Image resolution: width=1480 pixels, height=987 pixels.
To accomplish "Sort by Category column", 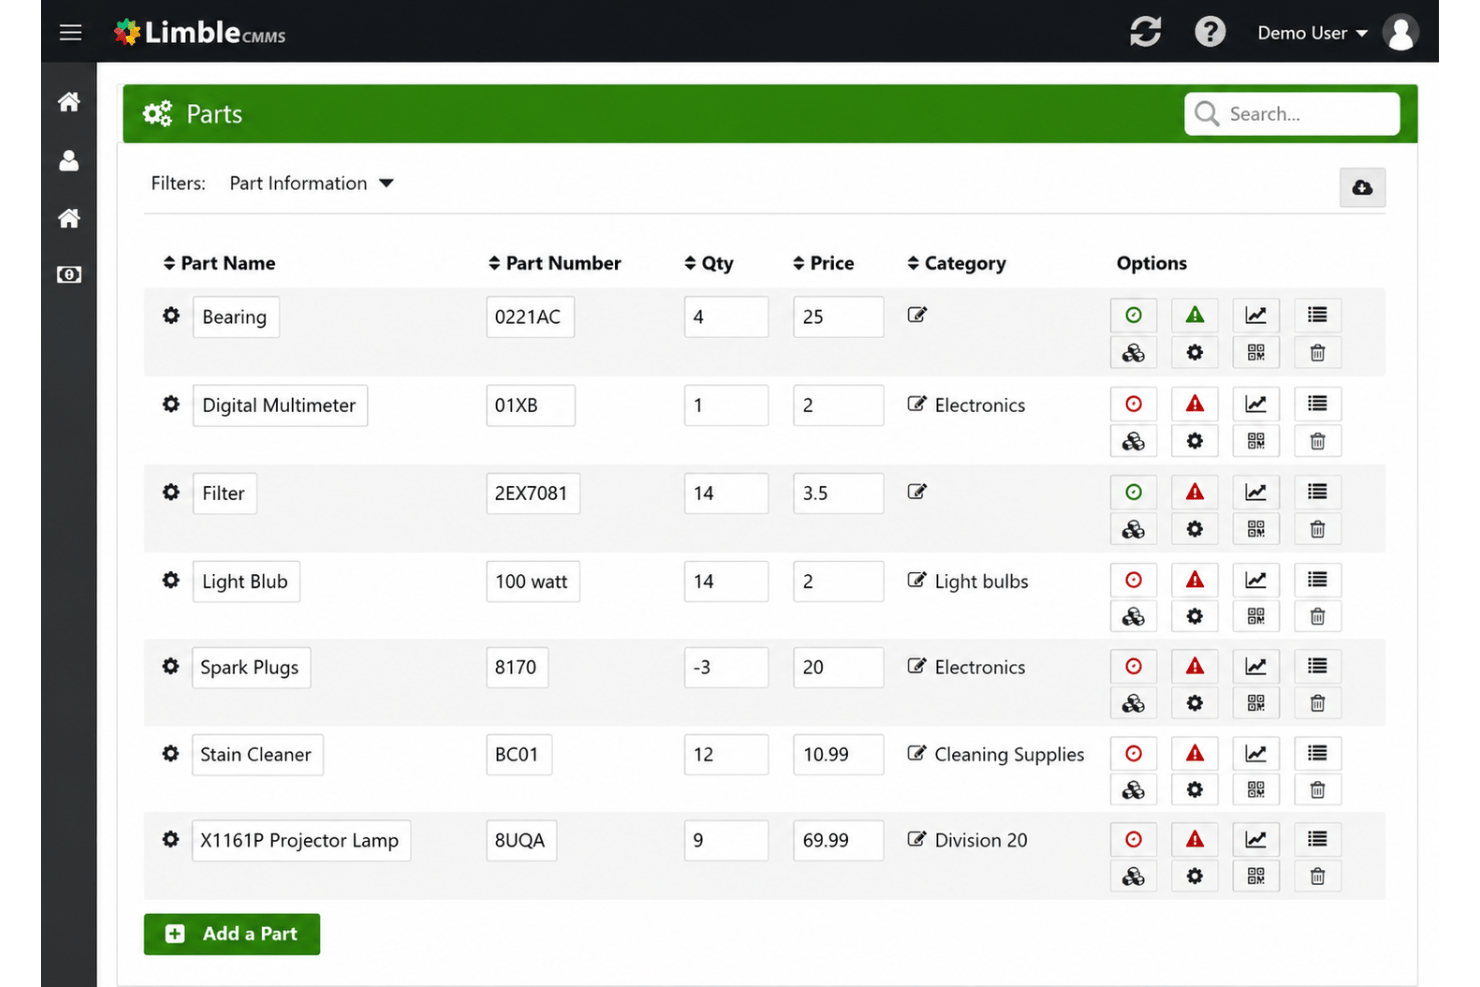I will click(x=956, y=263).
